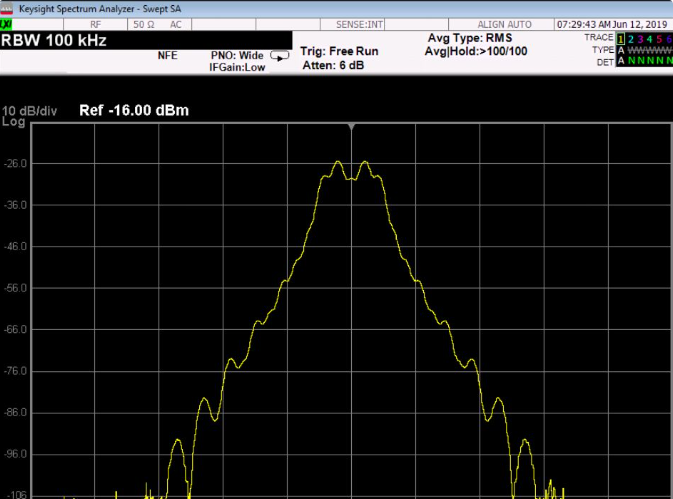Image resolution: width=673 pixels, height=499 pixels.
Task: Click the -46.0 y-axis label
Action: coord(16,247)
